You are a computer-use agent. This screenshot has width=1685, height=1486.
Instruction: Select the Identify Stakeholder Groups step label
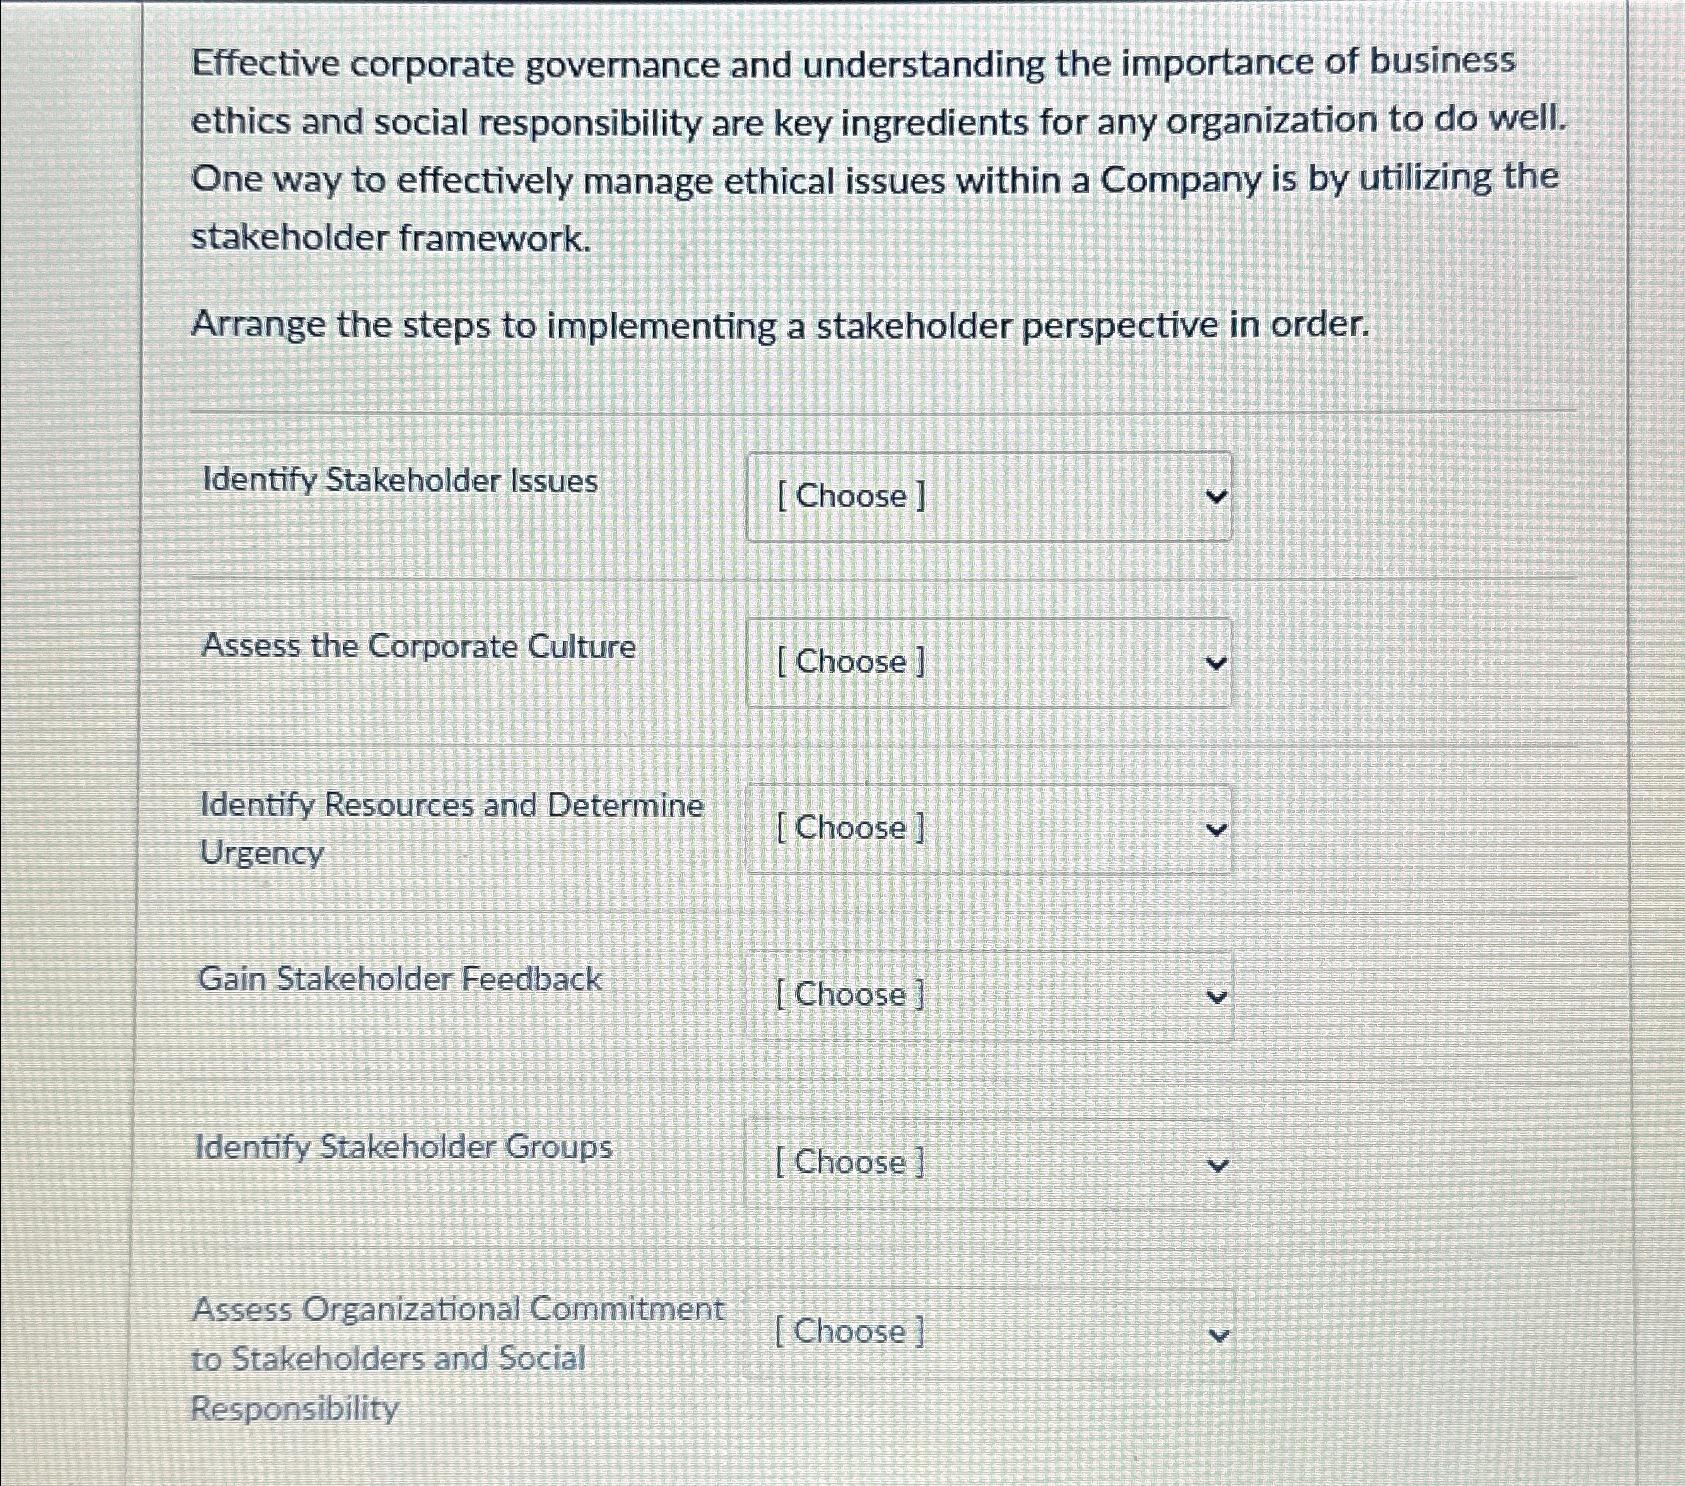(404, 1148)
